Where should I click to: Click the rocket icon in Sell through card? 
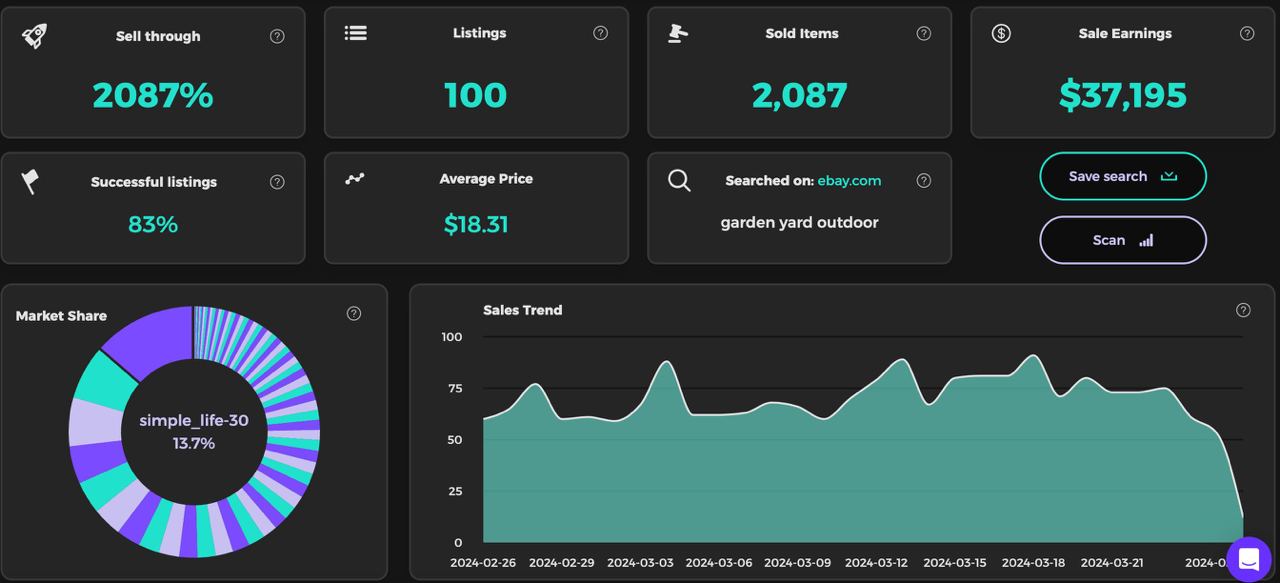tap(34, 36)
